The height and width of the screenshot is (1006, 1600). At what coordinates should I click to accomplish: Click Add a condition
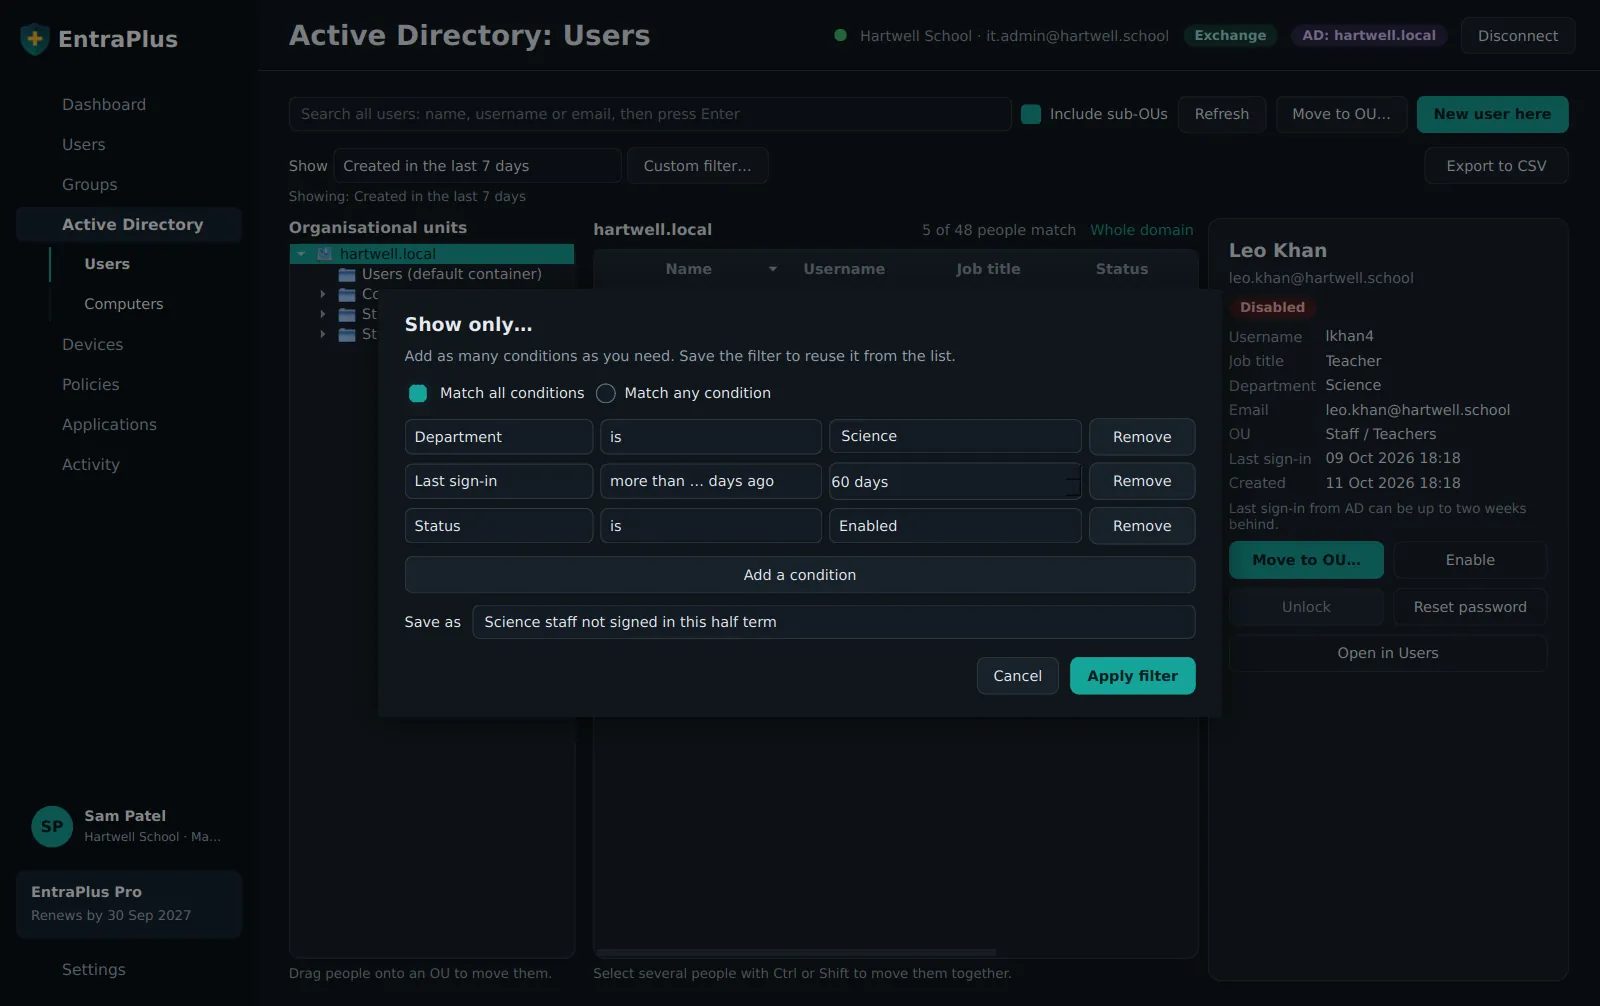pyautogui.click(x=800, y=575)
